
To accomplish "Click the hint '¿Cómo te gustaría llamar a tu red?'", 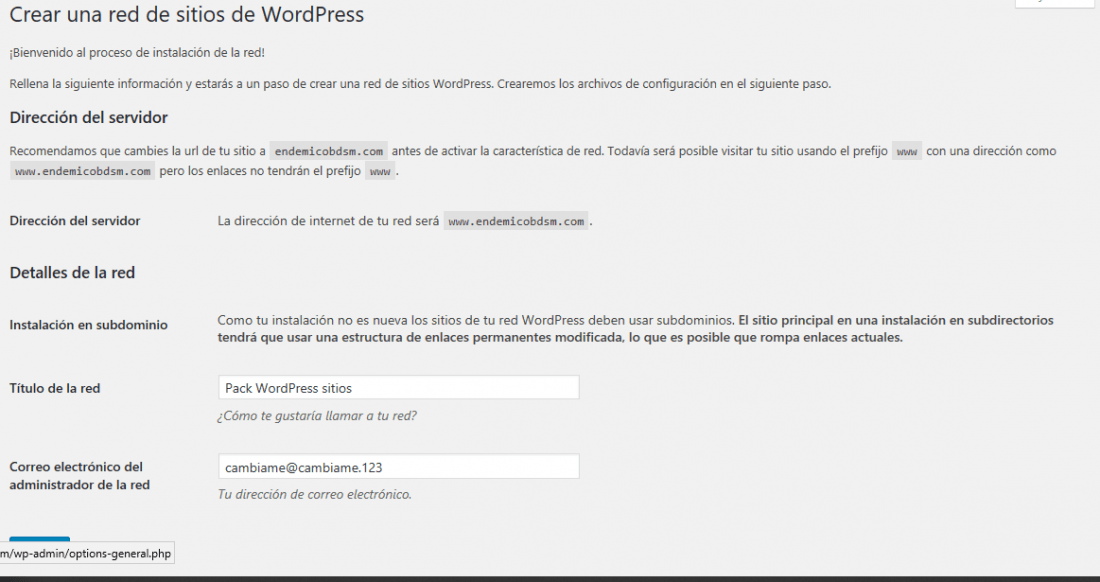I will 317,416.
